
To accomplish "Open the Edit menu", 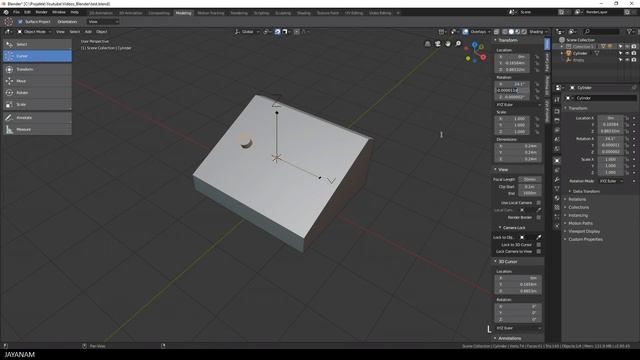I will click(x=27, y=12).
